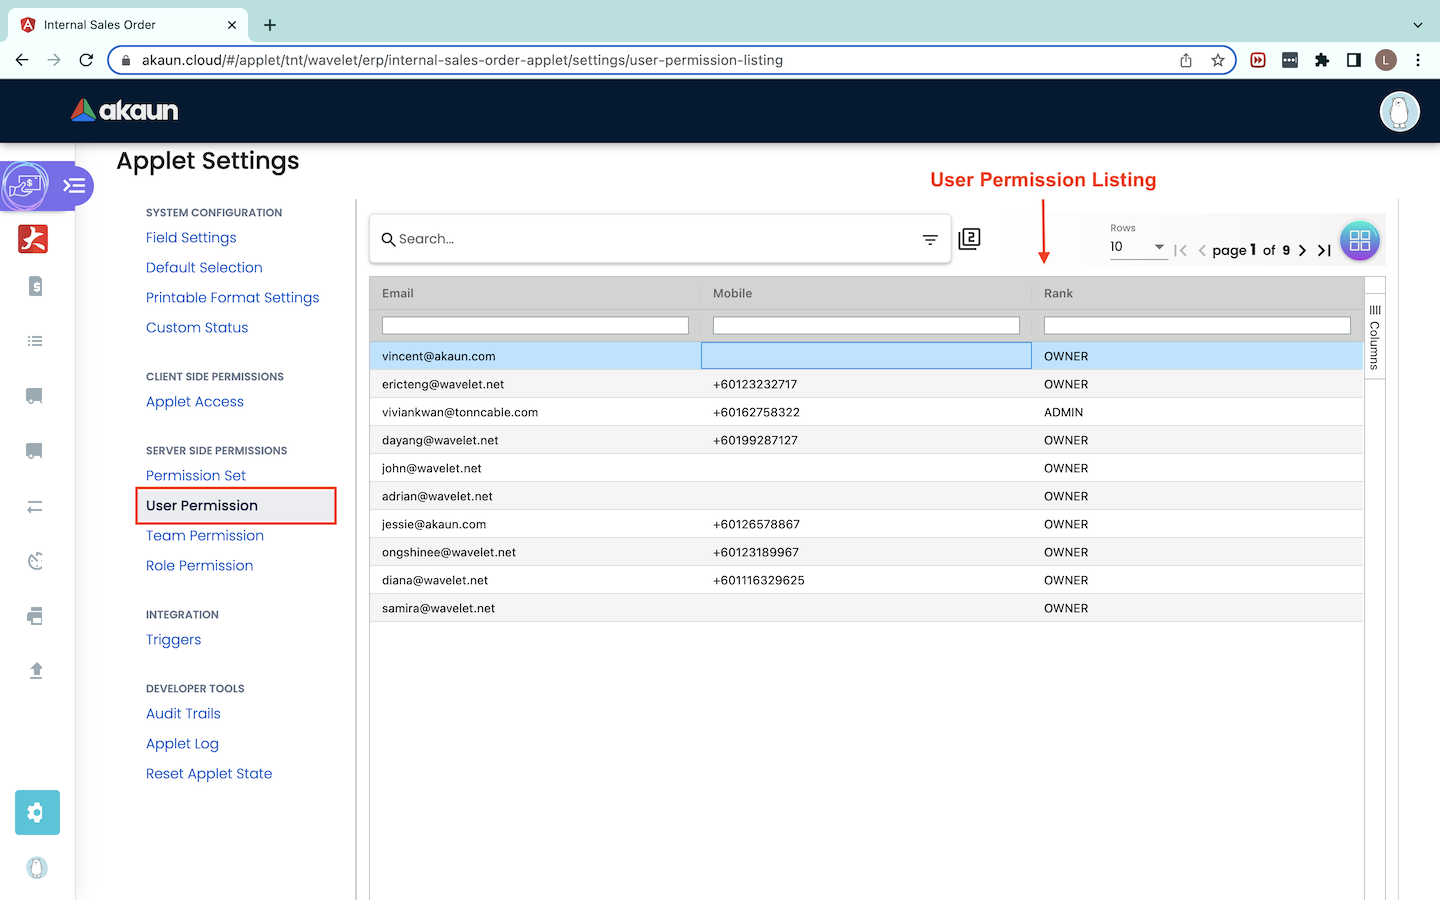Viewport: 1440px width, 900px height.
Task: Collapse the sidebar with the menu toggle icon
Action: pyautogui.click(x=74, y=185)
